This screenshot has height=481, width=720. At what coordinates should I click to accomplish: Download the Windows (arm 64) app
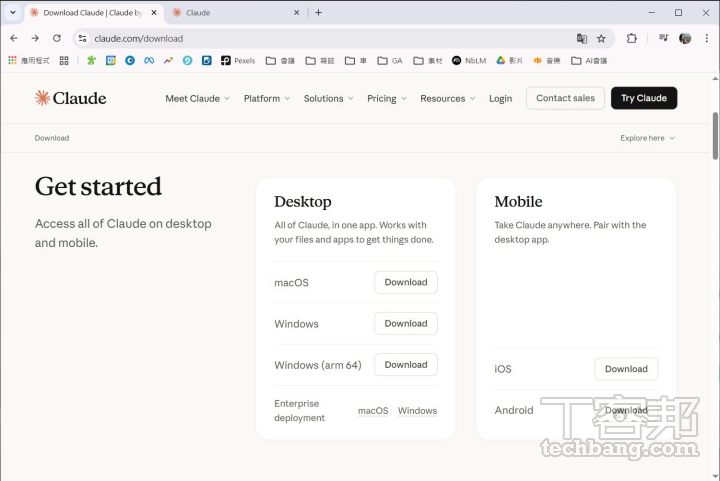pos(406,365)
